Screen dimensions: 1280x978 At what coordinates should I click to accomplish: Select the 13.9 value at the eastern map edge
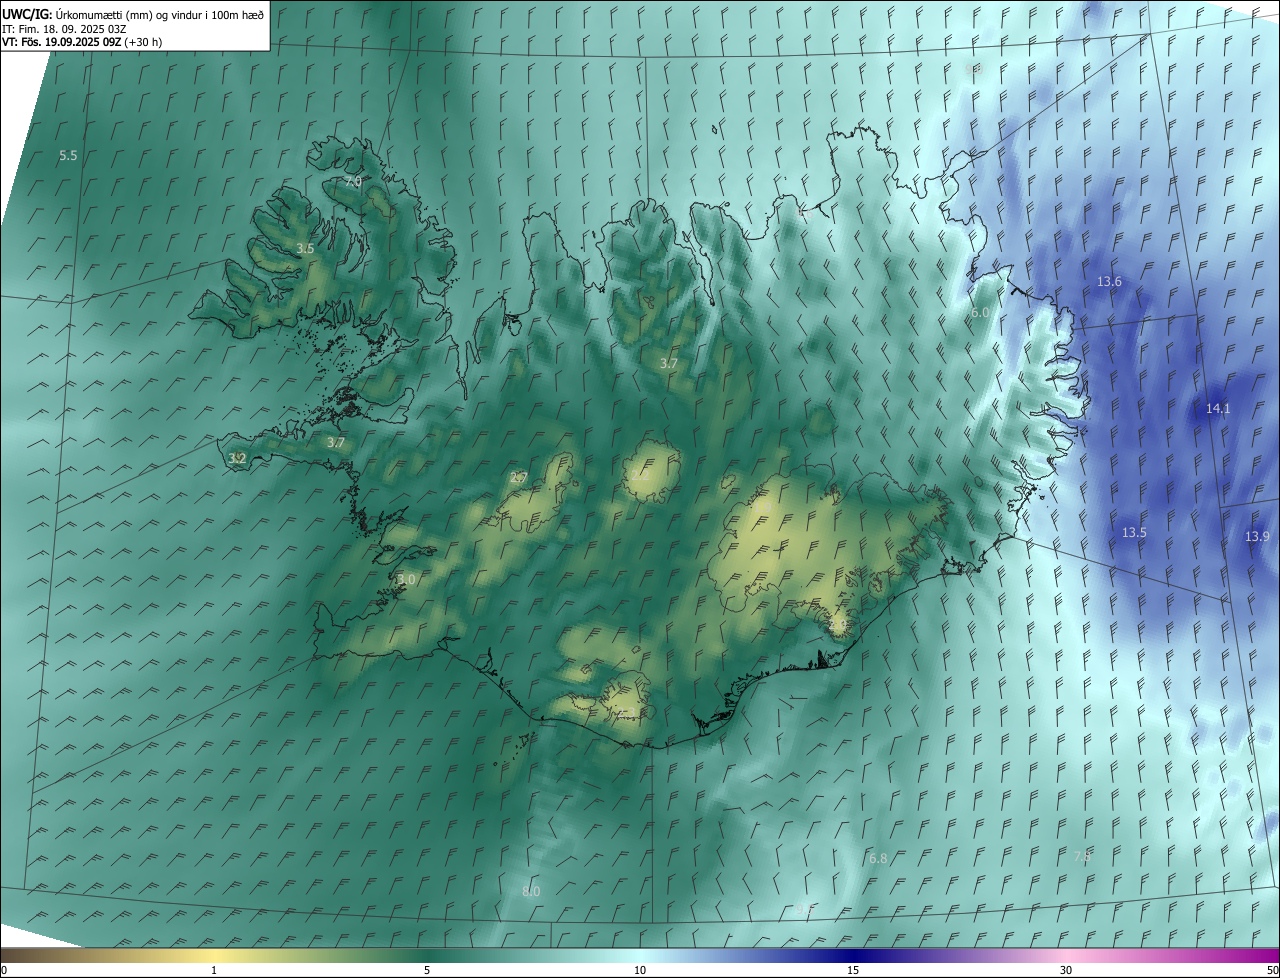click(x=1257, y=537)
